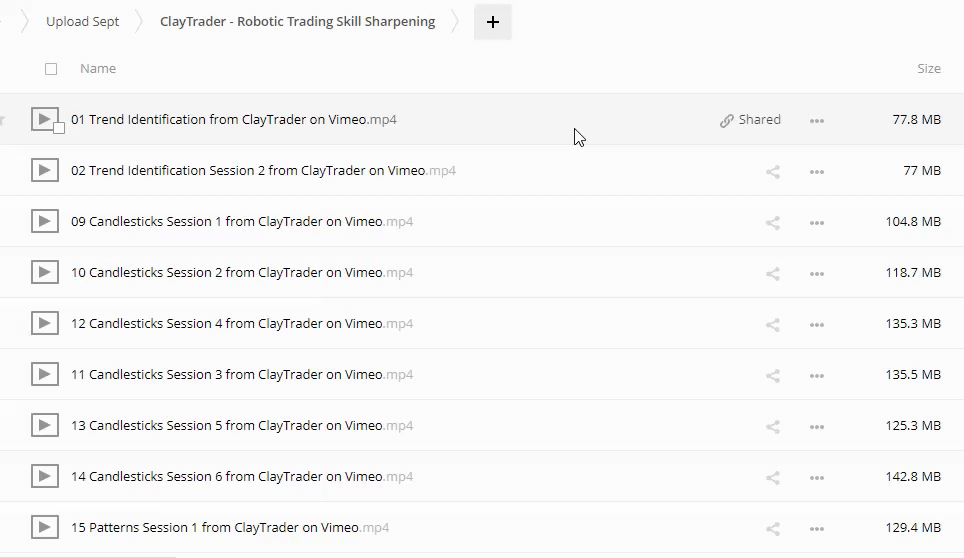Viewport: 964px width, 558px height.
Task: Click share icon for 10 Candlesticks Session 2
Action: (772, 273)
